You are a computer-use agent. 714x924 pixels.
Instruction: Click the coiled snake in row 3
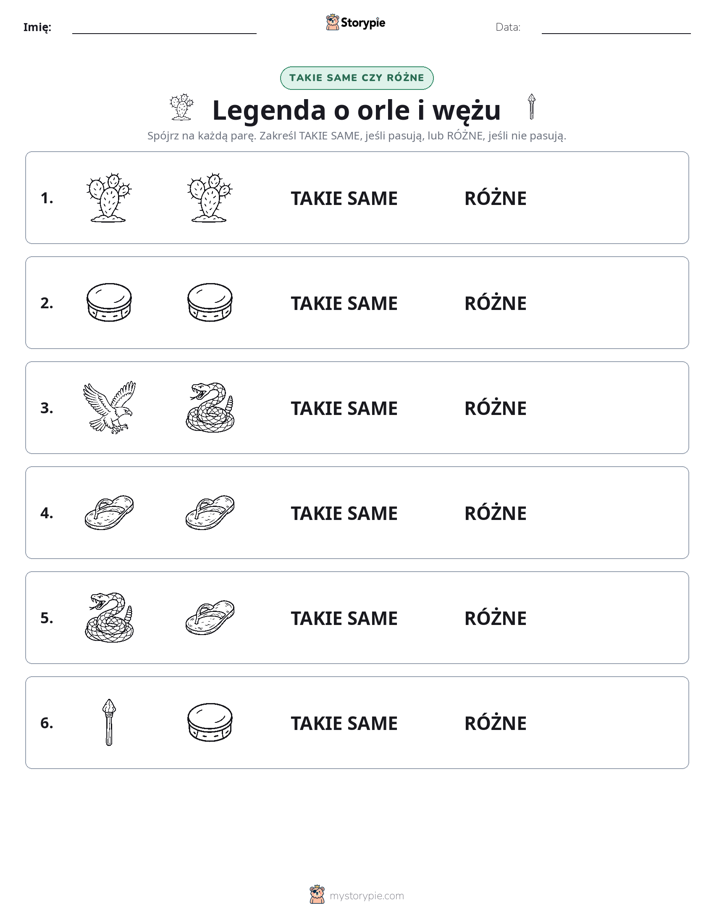(210, 408)
